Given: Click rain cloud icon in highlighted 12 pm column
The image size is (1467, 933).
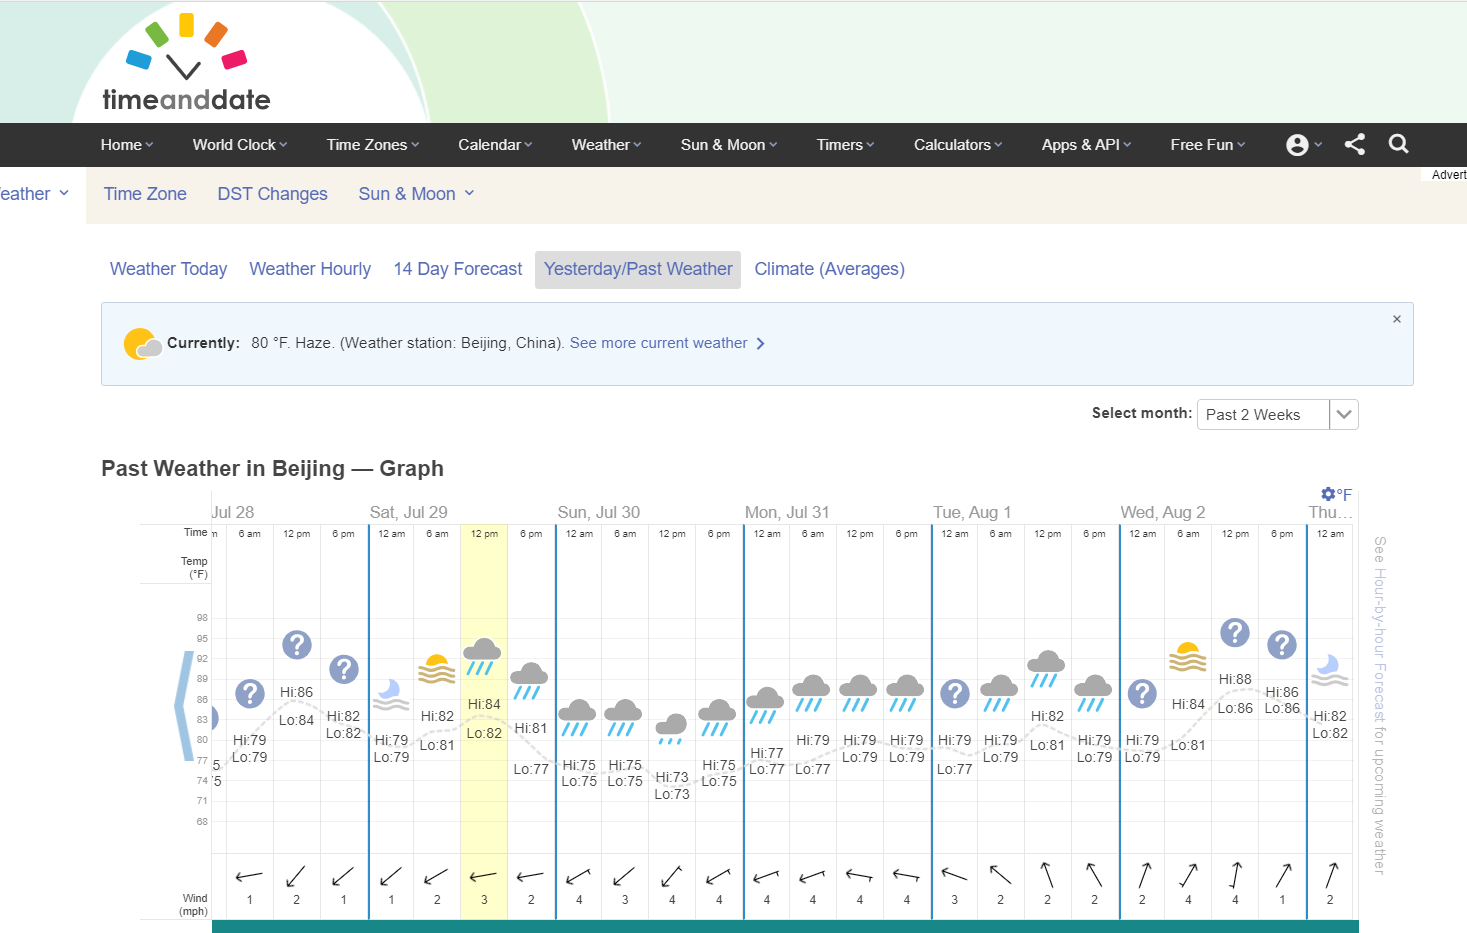Looking at the screenshot, I should [x=483, y=656].
